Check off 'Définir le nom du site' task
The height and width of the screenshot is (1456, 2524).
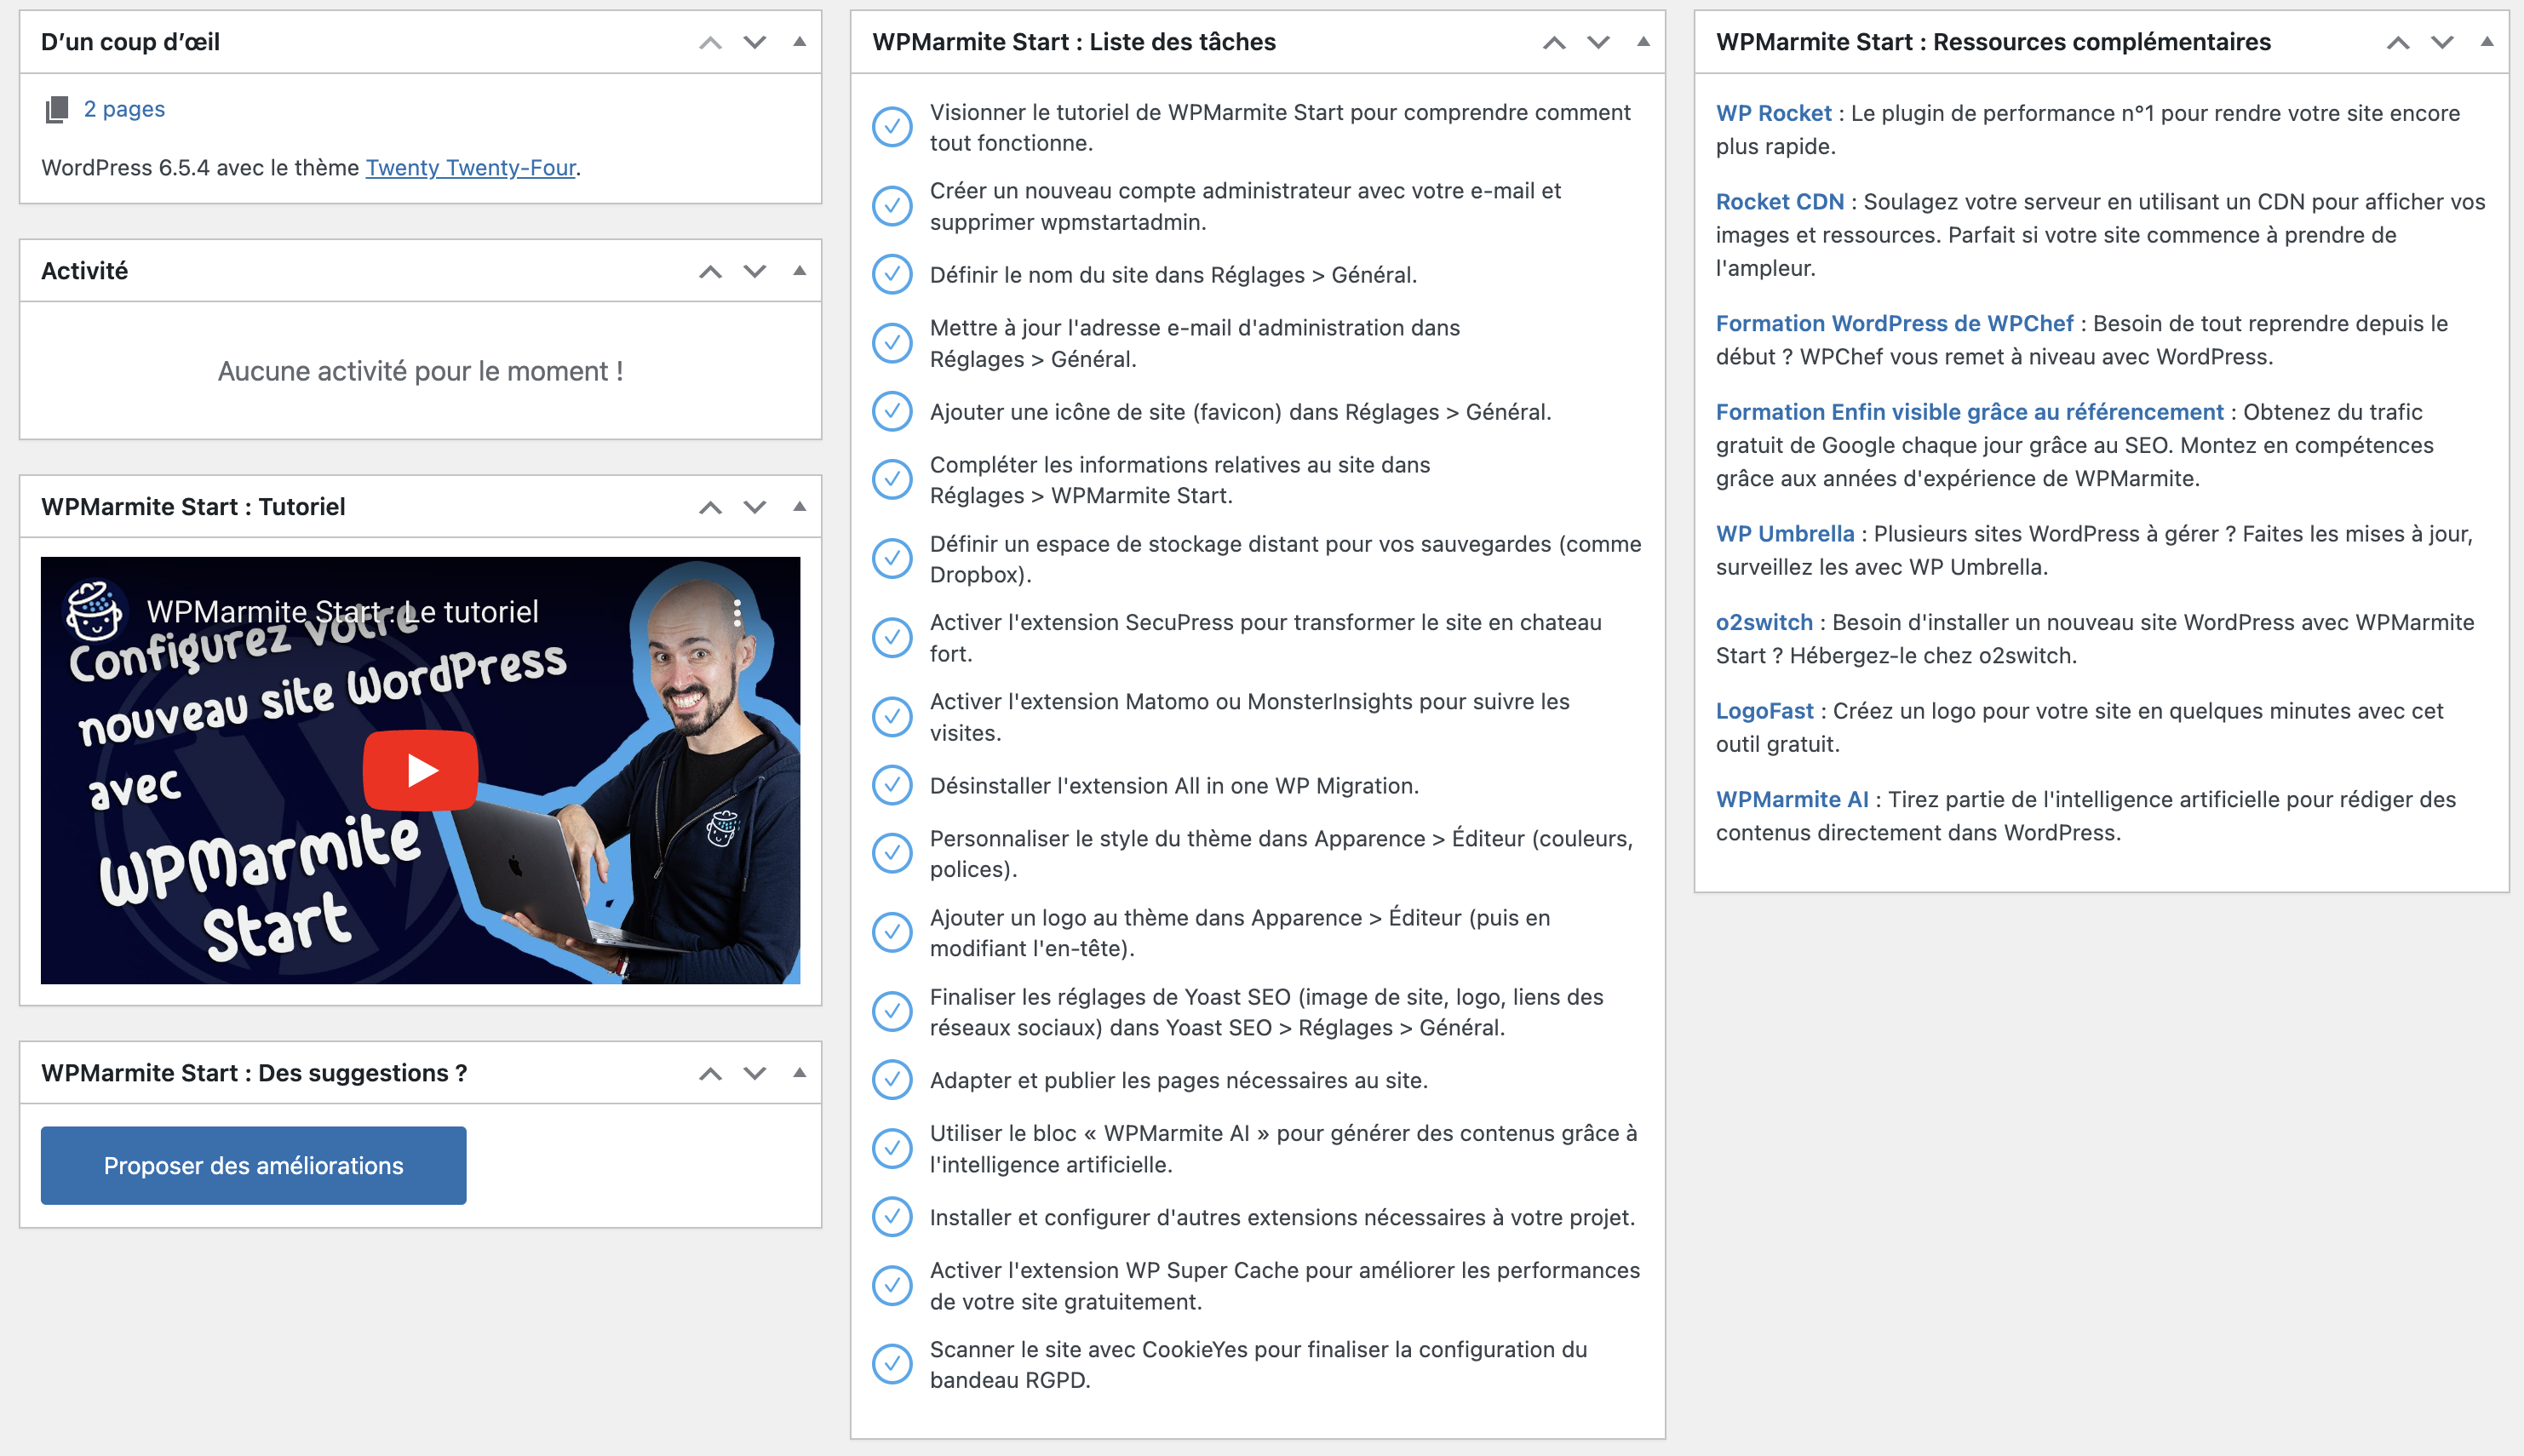coord(892,274)
